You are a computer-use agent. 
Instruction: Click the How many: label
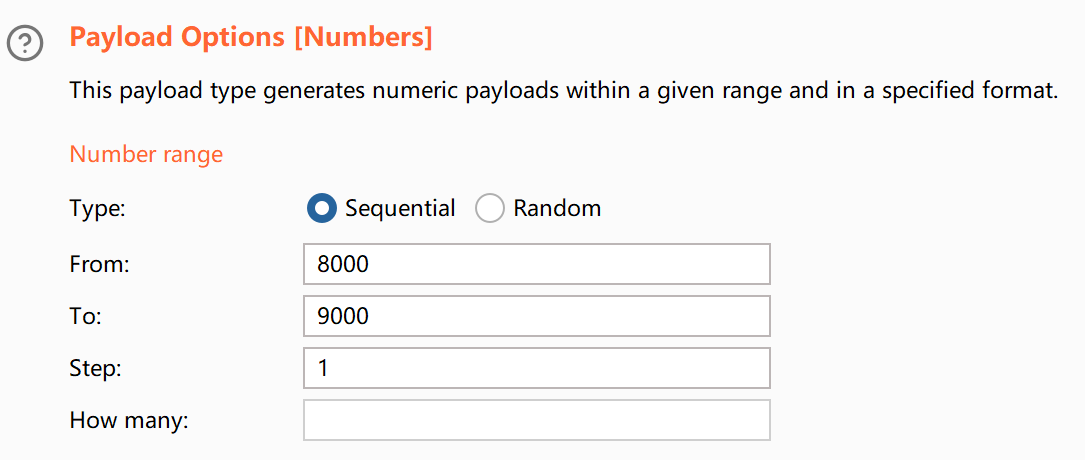tap(129, 421)
